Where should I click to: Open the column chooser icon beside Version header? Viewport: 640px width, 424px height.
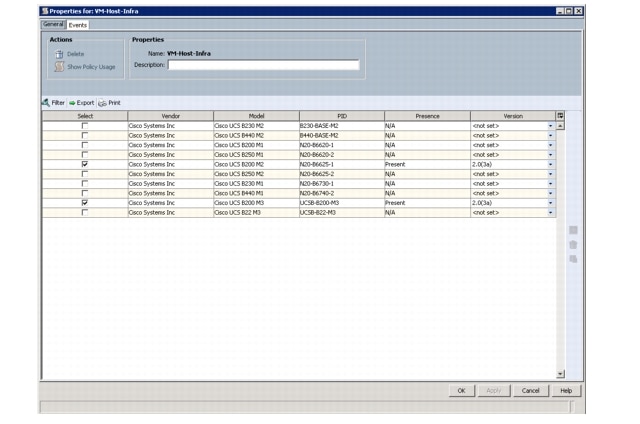pos(560,116)
